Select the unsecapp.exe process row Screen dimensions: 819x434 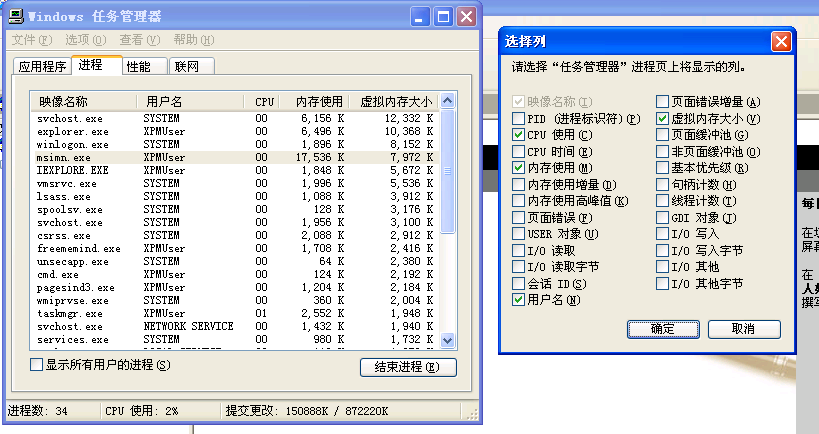tap(235, 262)
